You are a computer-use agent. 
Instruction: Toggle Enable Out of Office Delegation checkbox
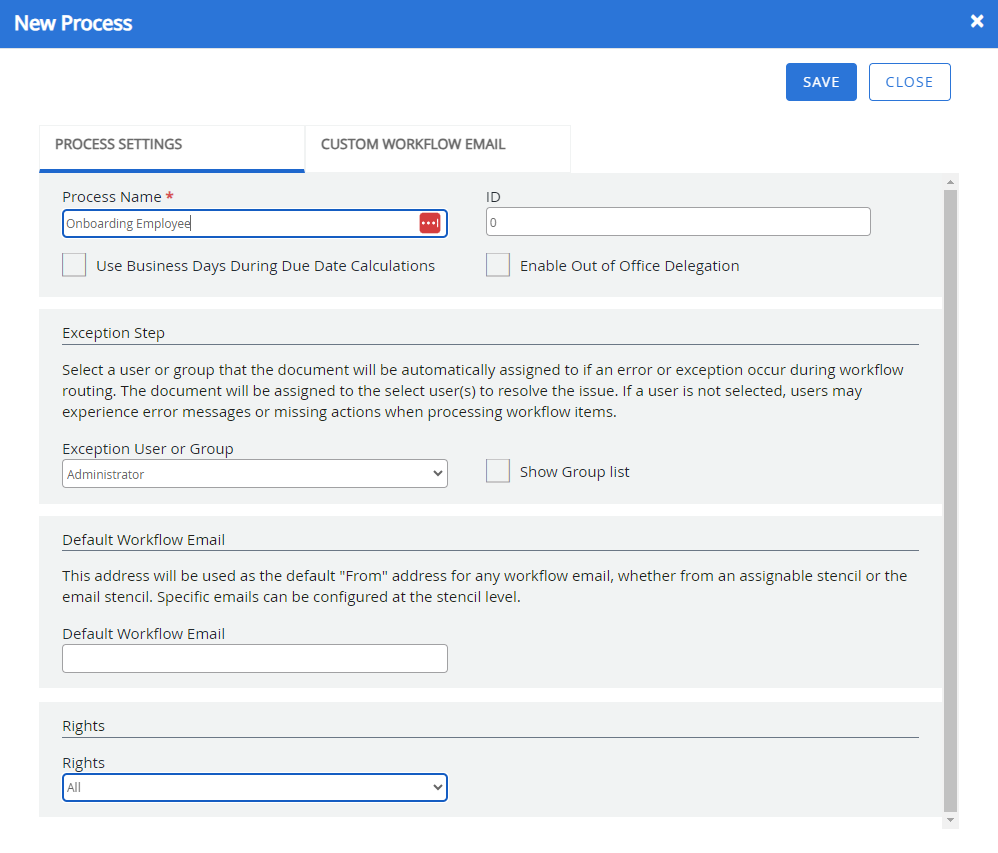[498, 266]
